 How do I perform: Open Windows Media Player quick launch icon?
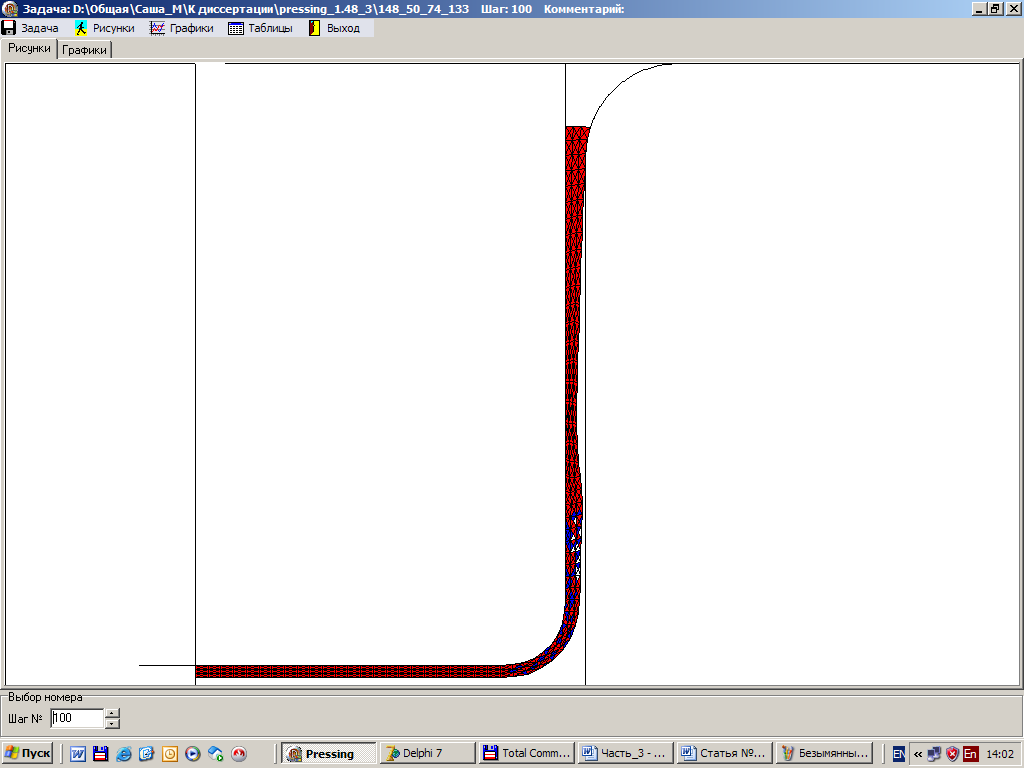tap(193, 754)
